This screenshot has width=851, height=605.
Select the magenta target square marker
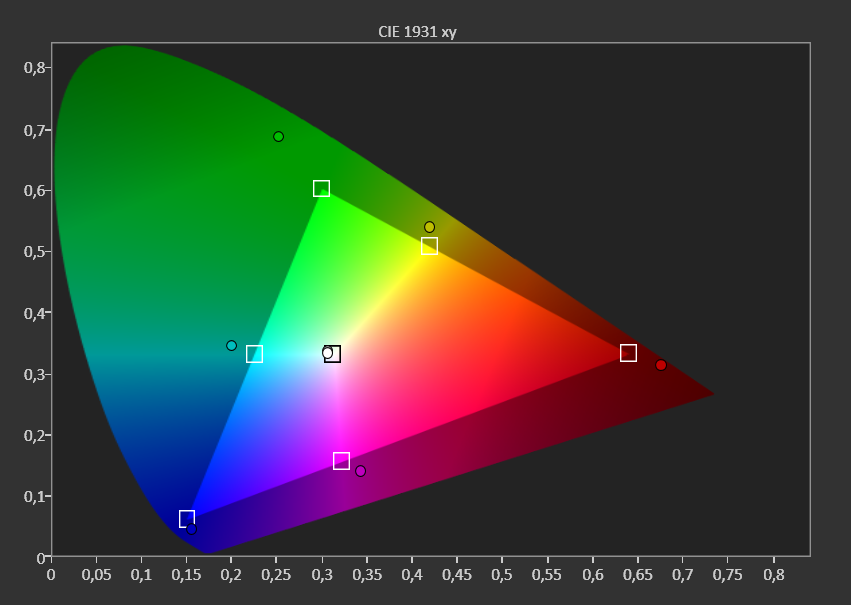click(341, 461)
